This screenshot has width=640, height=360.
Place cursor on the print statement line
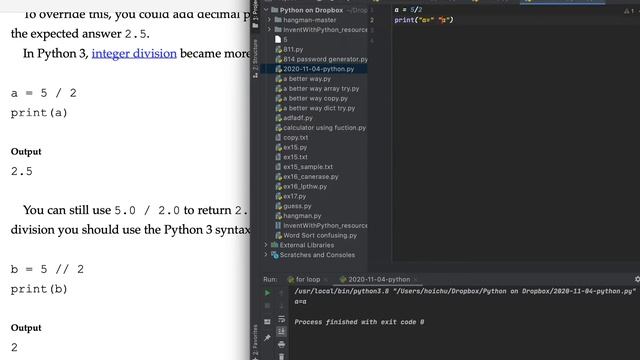[x=424, y=20]
